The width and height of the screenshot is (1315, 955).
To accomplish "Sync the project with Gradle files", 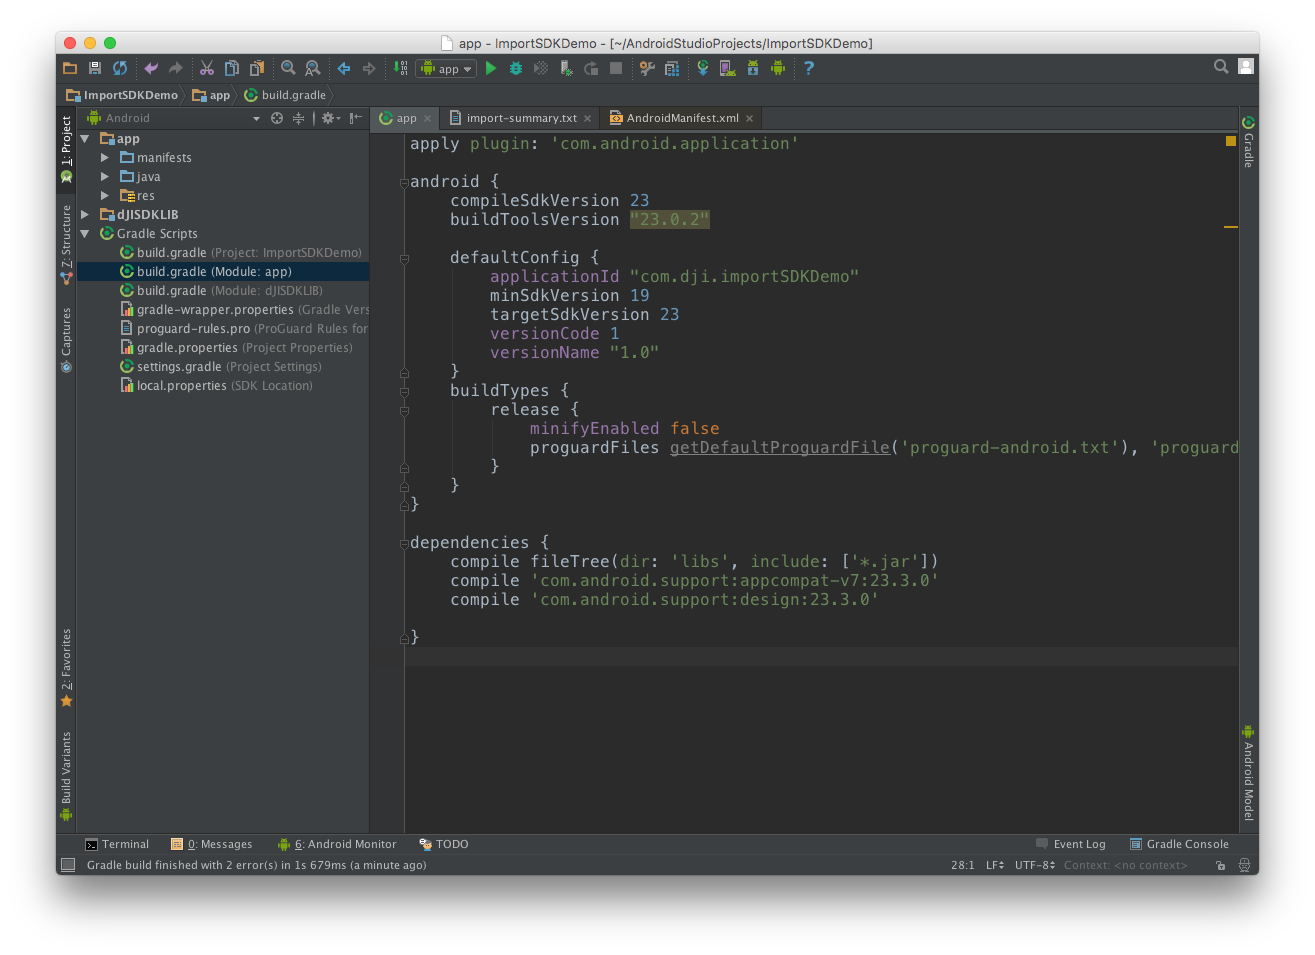I will coord(702,68).
